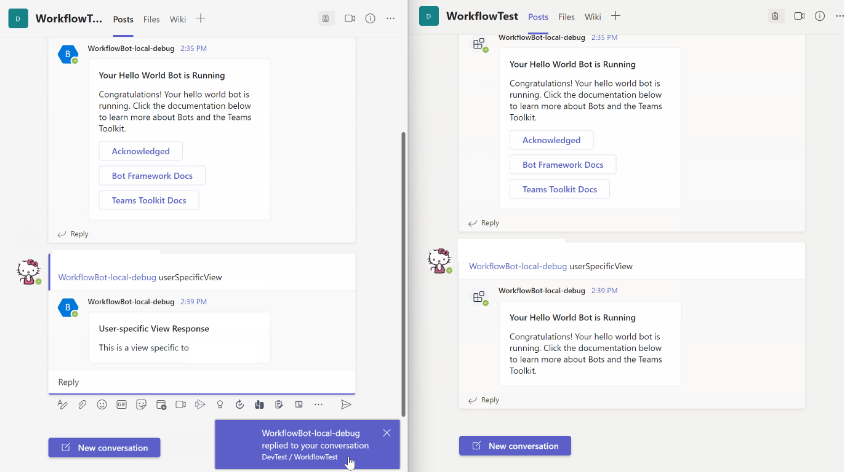This screenshot has width=844, height=472.
Task: Click the Hello Kitty user avatar in left window
Action: point(29,271)
